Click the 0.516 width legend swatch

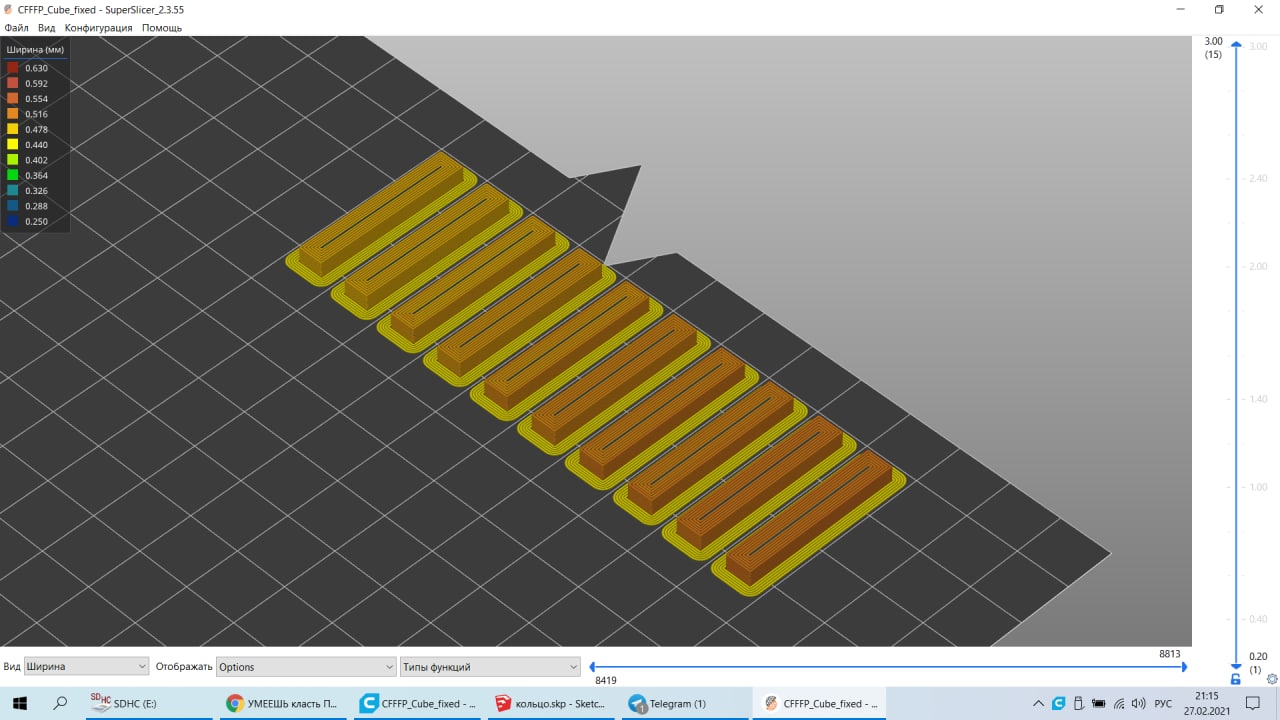(13, 114)
